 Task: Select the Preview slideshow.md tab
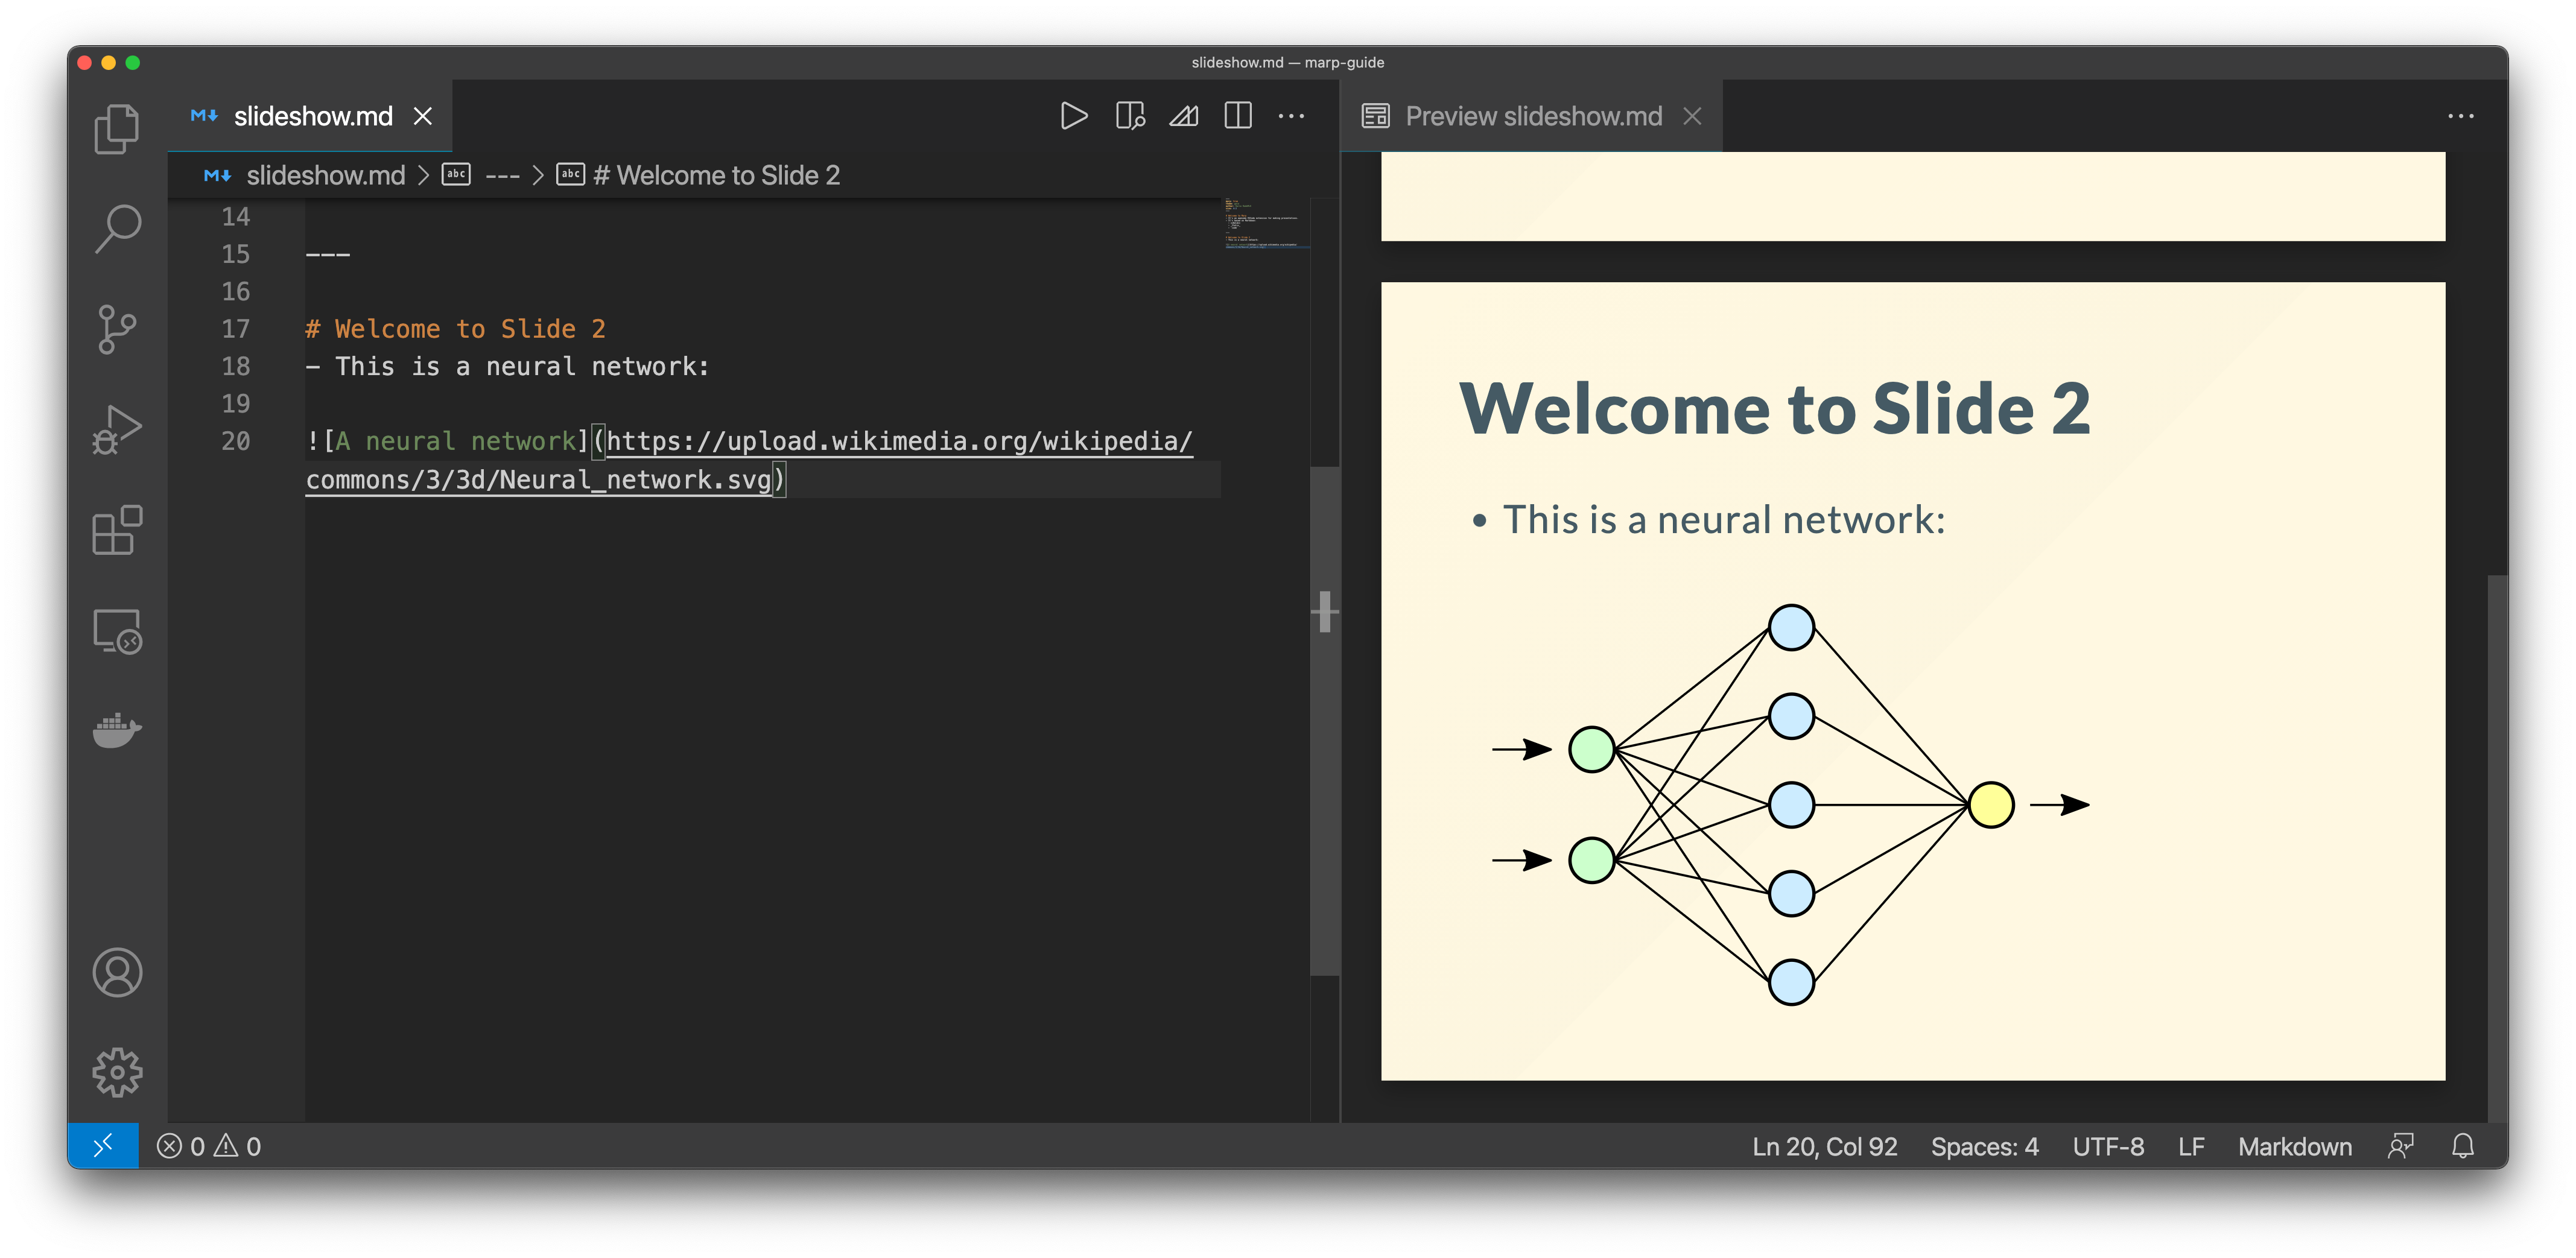[x=1532, y=116]
